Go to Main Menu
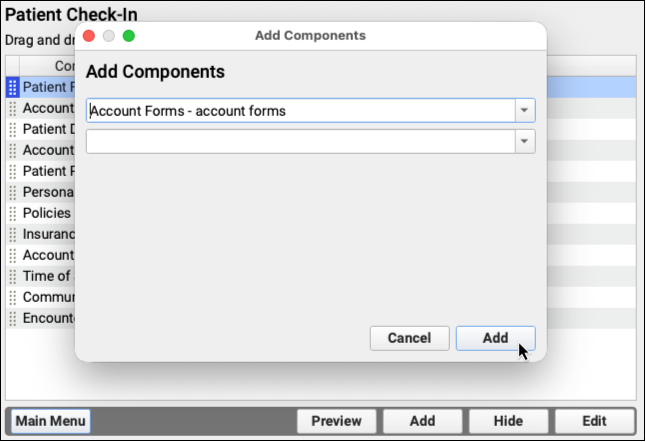The height and width of the screenshot is (442, 646). pyautogui.click(x=48, y=421)
